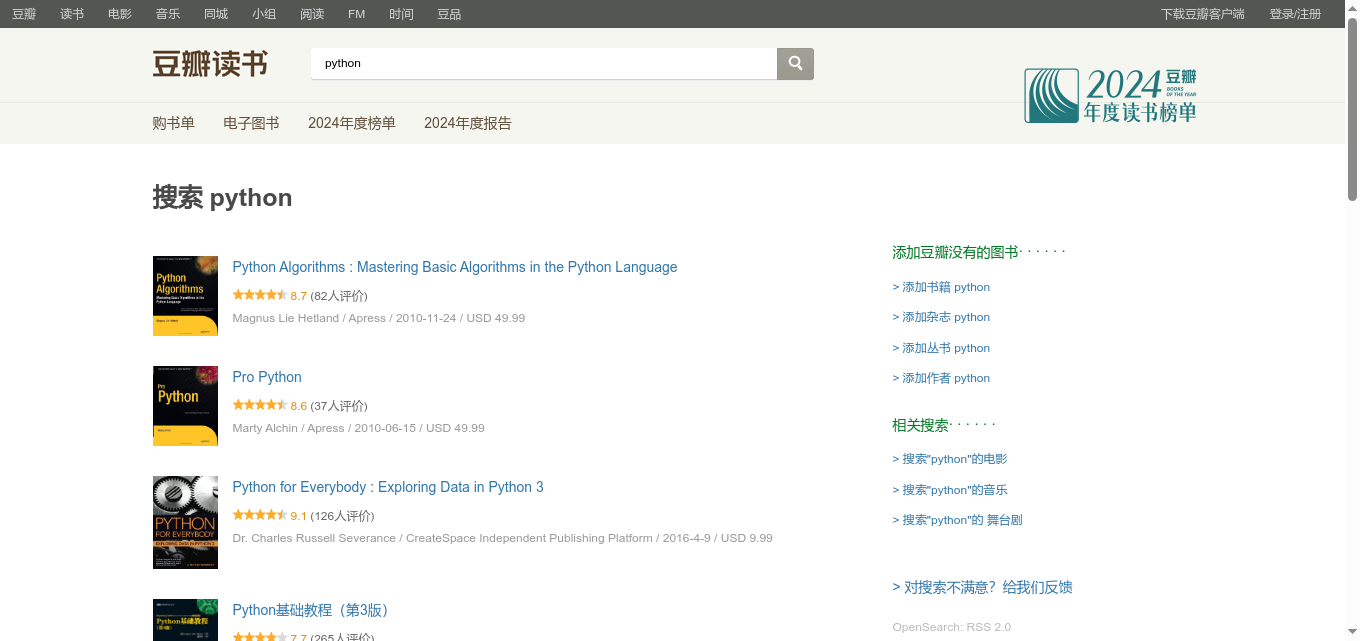
Task: Select 小组 in the top navigation
Action: point(264,14)
